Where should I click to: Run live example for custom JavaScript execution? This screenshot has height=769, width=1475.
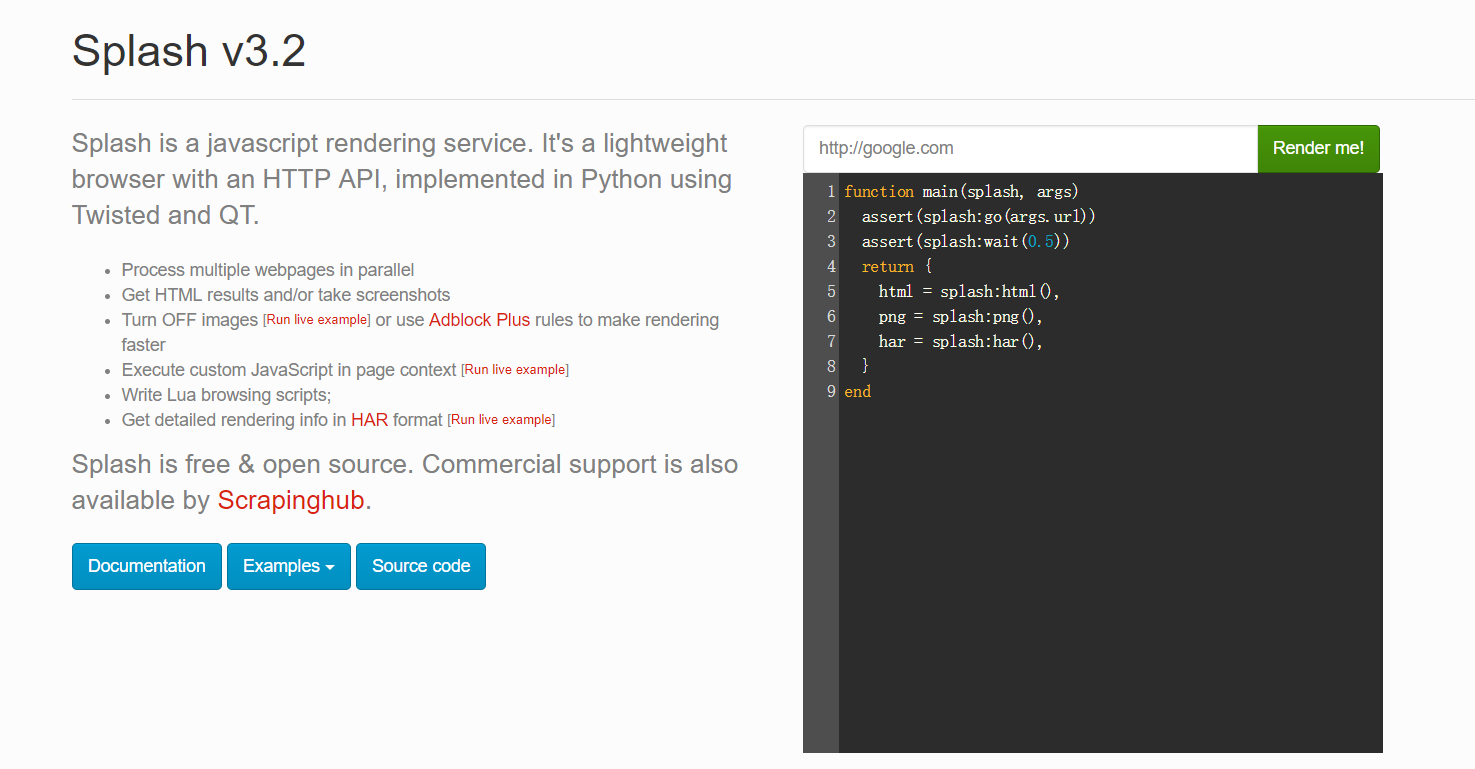point(515,370)
